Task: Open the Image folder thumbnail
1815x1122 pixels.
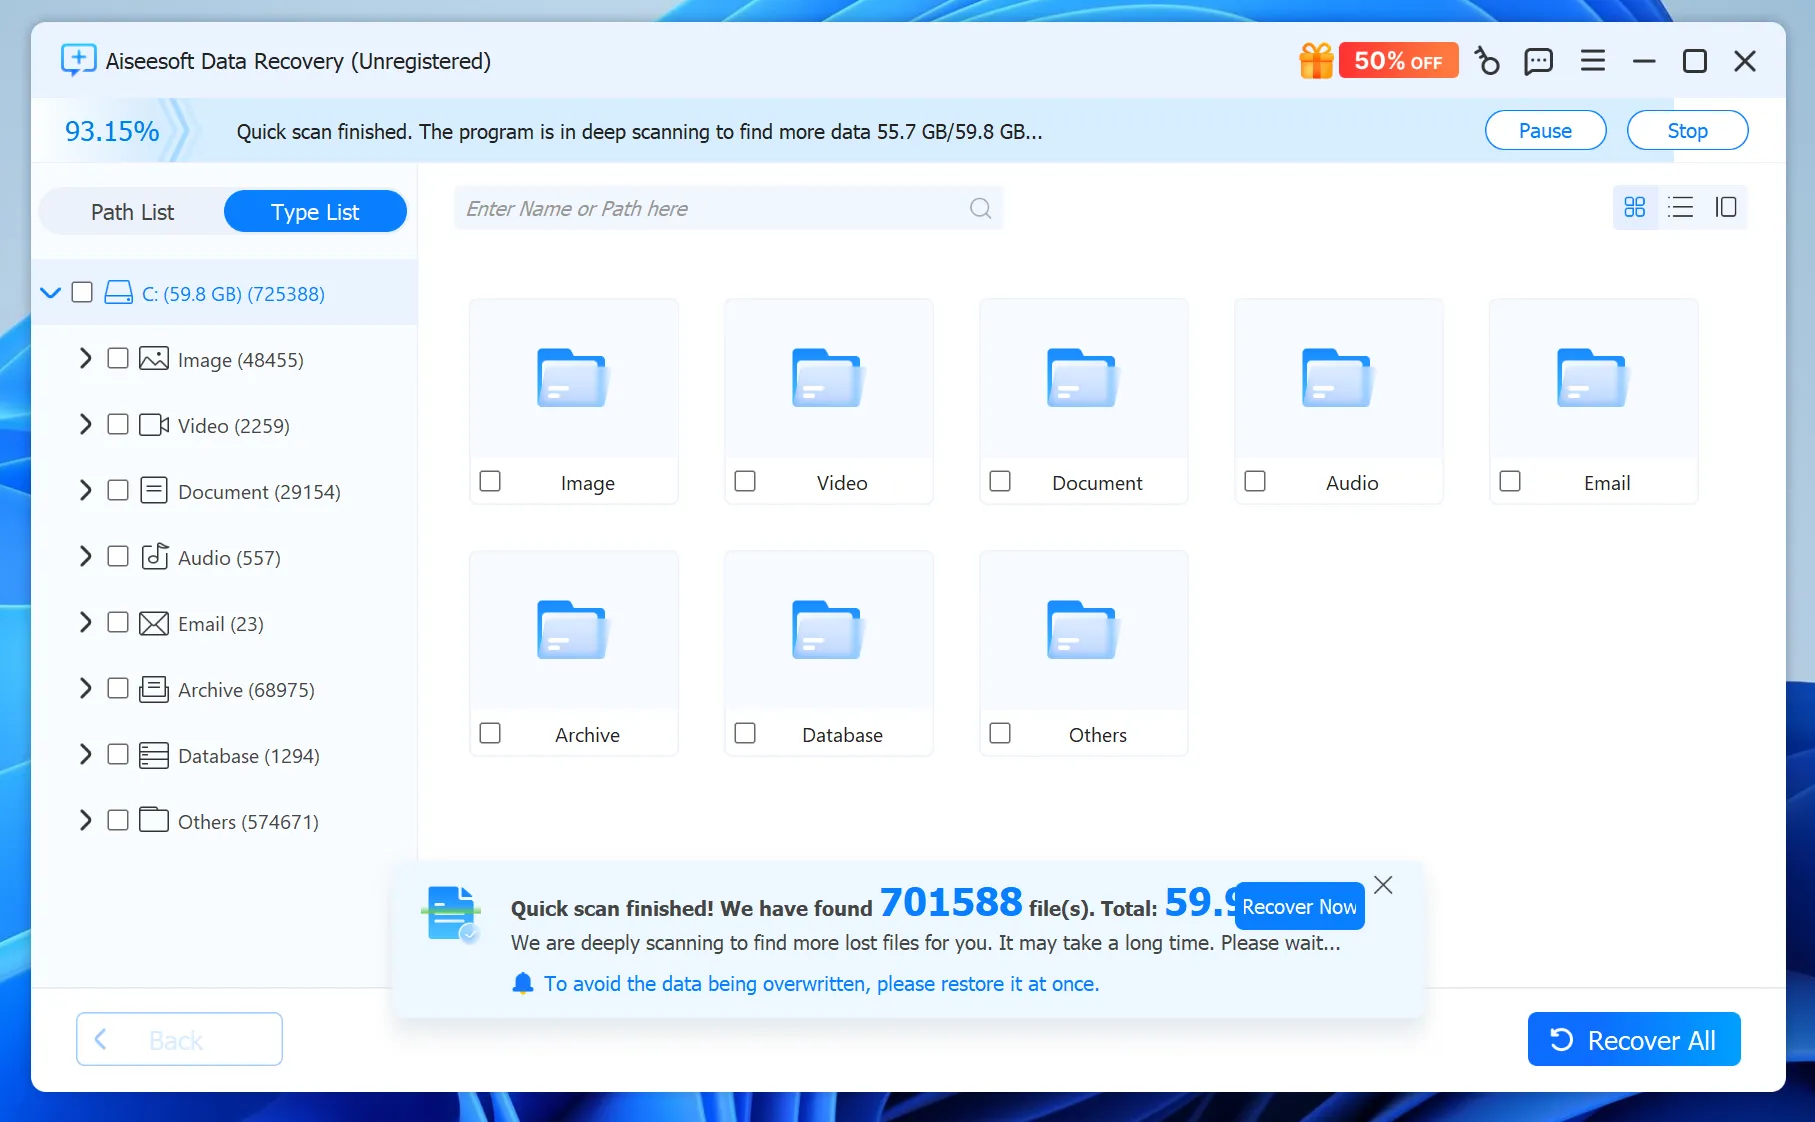Action: [572, 378]
